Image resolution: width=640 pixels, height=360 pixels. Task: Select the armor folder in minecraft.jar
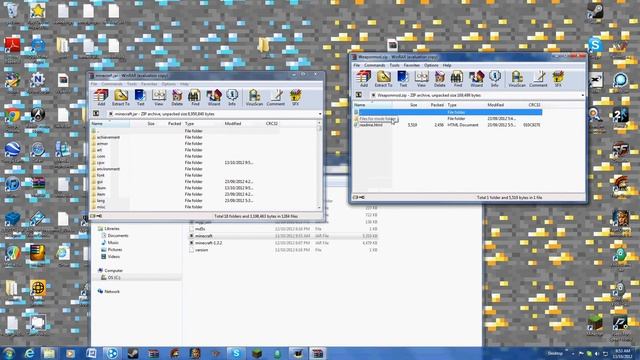coord(102,144)
